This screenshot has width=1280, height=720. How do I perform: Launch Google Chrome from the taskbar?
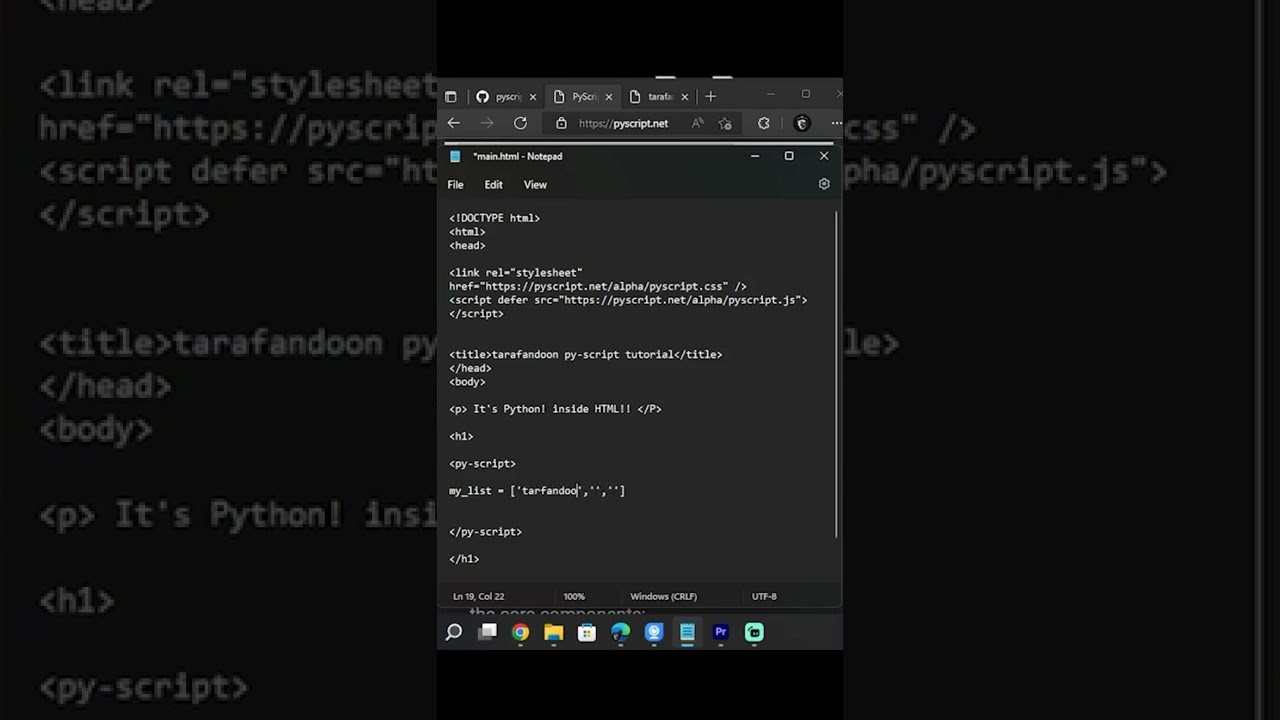(520, 632)
